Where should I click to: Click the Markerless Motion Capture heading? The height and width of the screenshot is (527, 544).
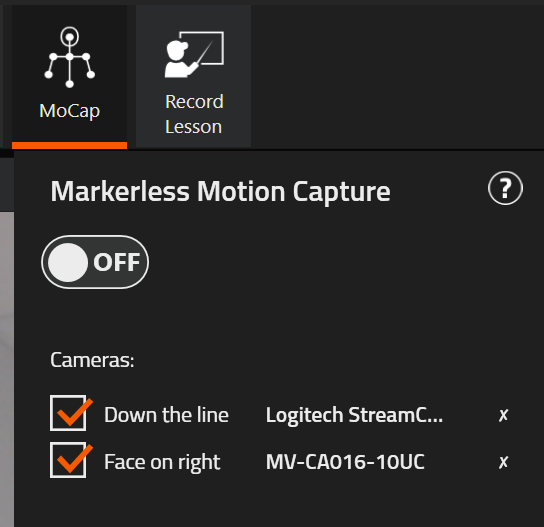pyautogui.click(x=221, y=191)
